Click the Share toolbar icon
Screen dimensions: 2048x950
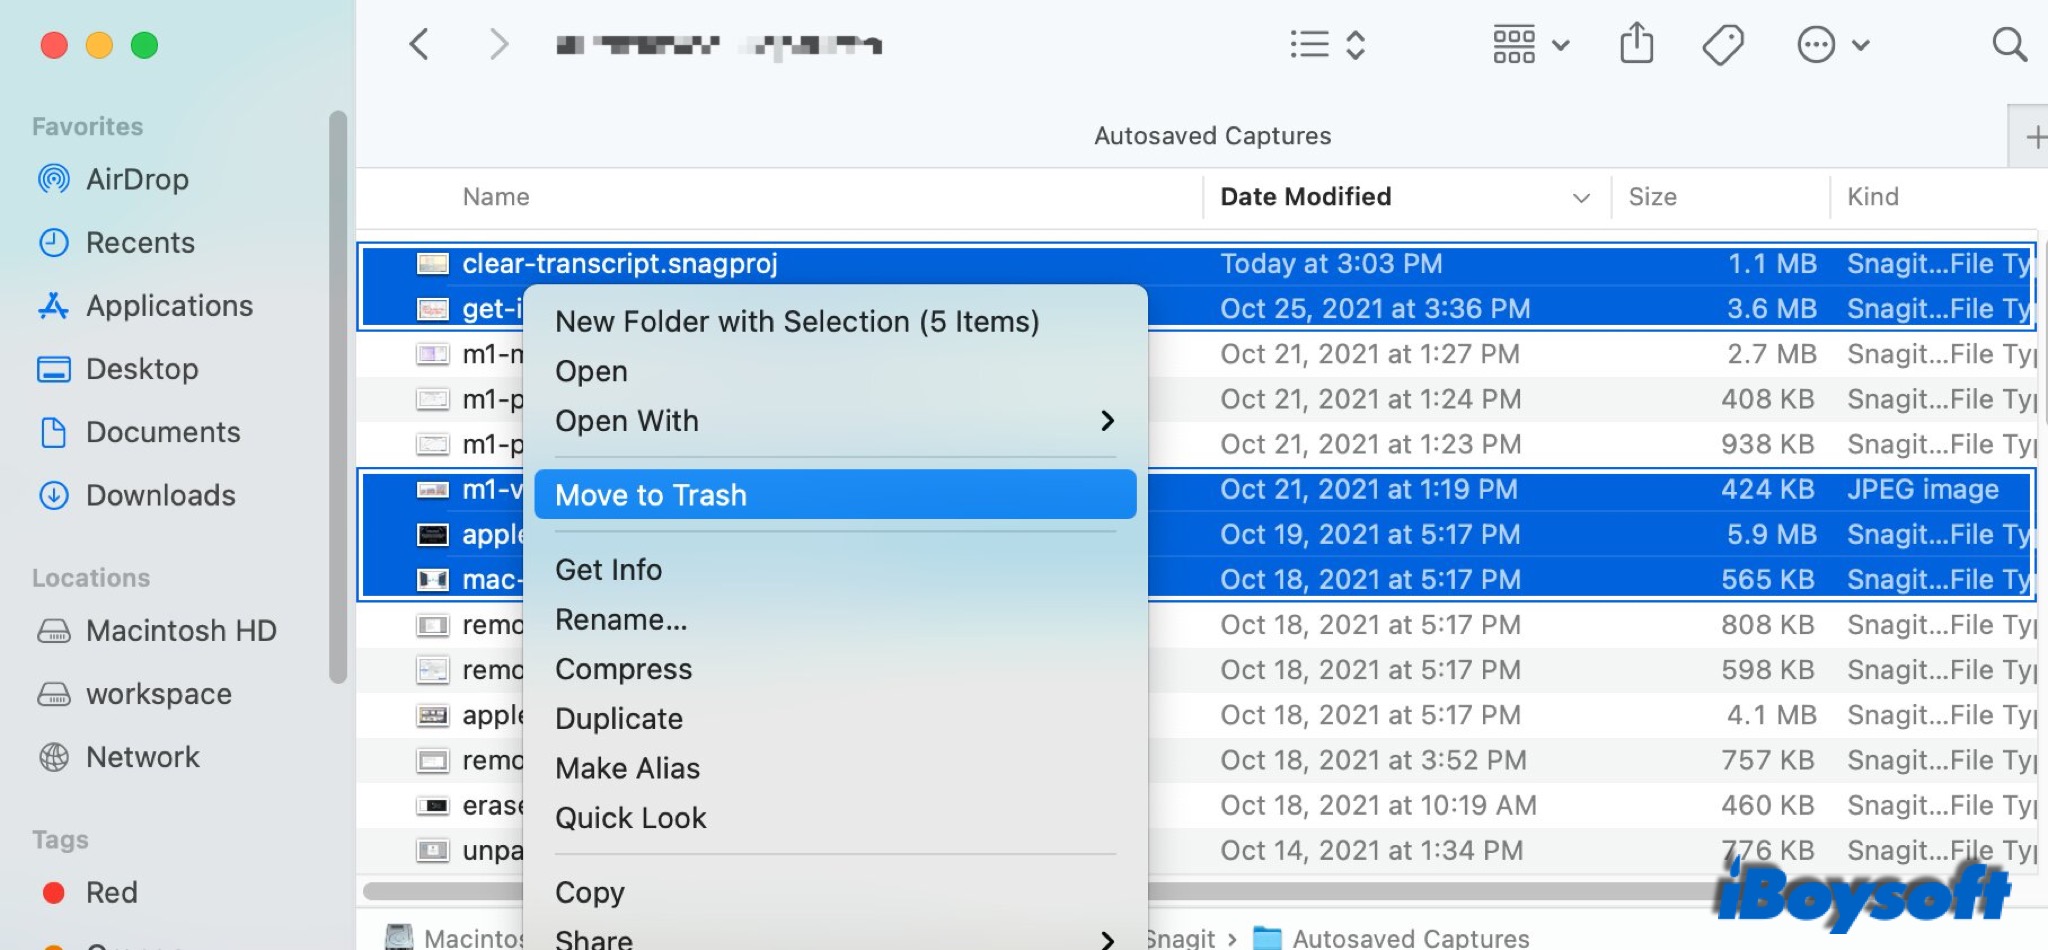click(1636, 45)
